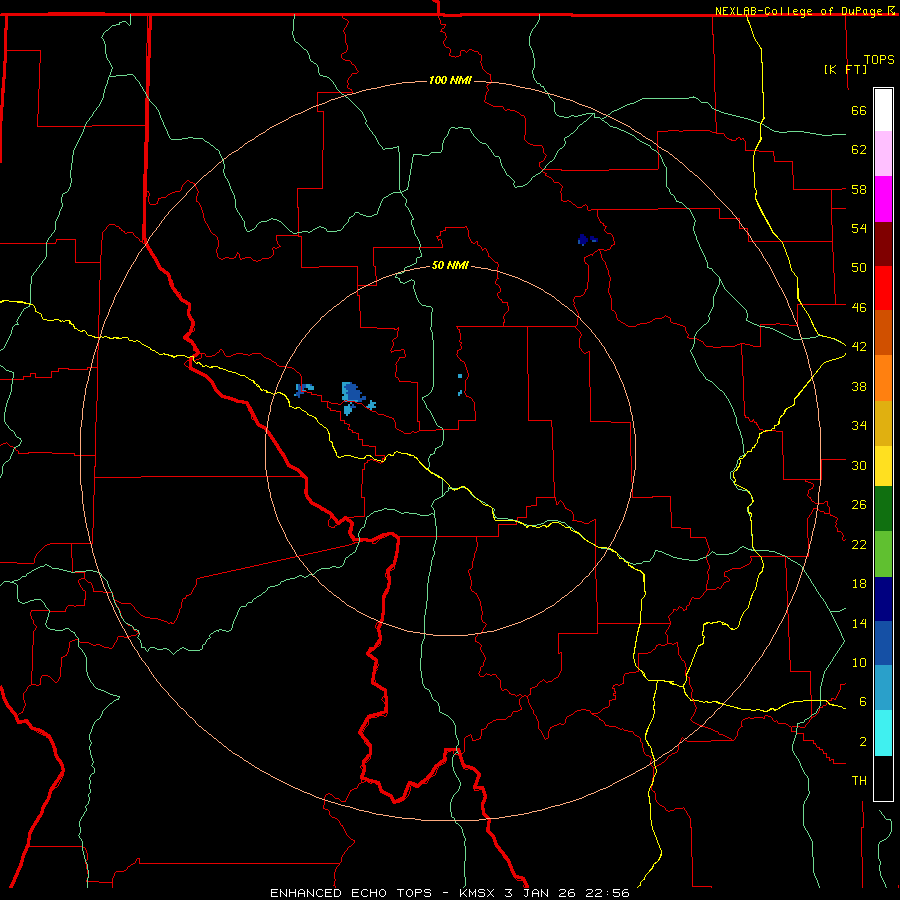This screenshot has width=900, height=900.
Task: Click the "30" legend value
Action: coord(859,465)
